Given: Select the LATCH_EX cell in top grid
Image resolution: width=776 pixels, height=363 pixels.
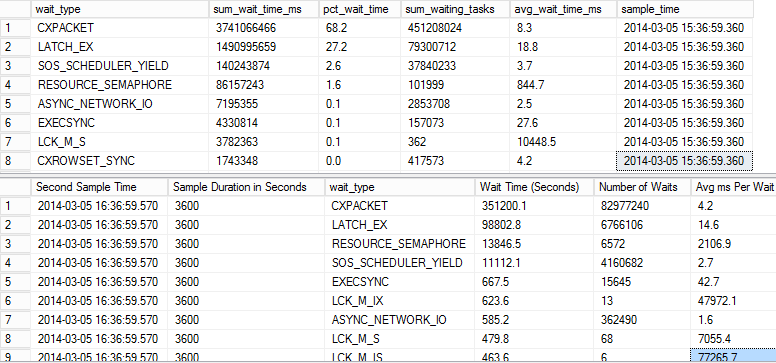Looking at the screenshot, I should tap(120, 47).
